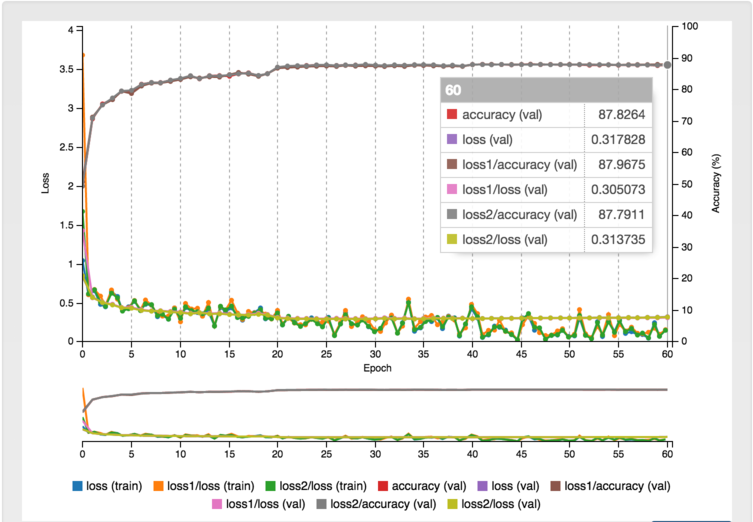Toggle loss1/loss (train) legend entry
The height and width of the screenshot is (522, 753).
point(204,486)
